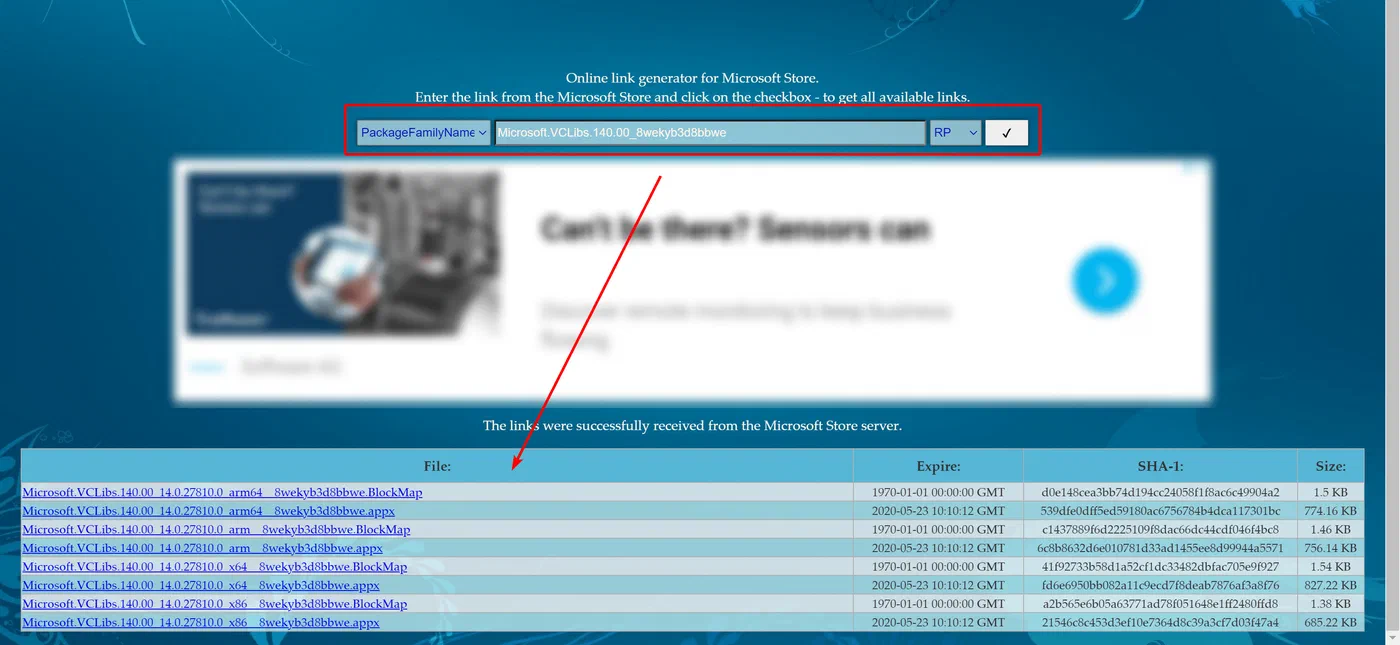This screenshot has width=1400, height=645.
Task: Download the x64 appx package link
Action: tap(201, 585)
